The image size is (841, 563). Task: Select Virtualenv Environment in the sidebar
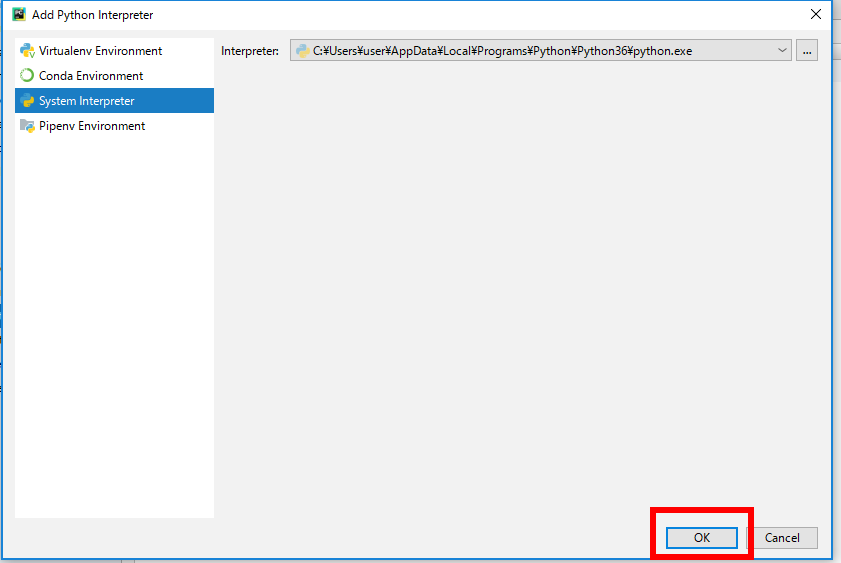pyautogui.click(x=114, y=51)
